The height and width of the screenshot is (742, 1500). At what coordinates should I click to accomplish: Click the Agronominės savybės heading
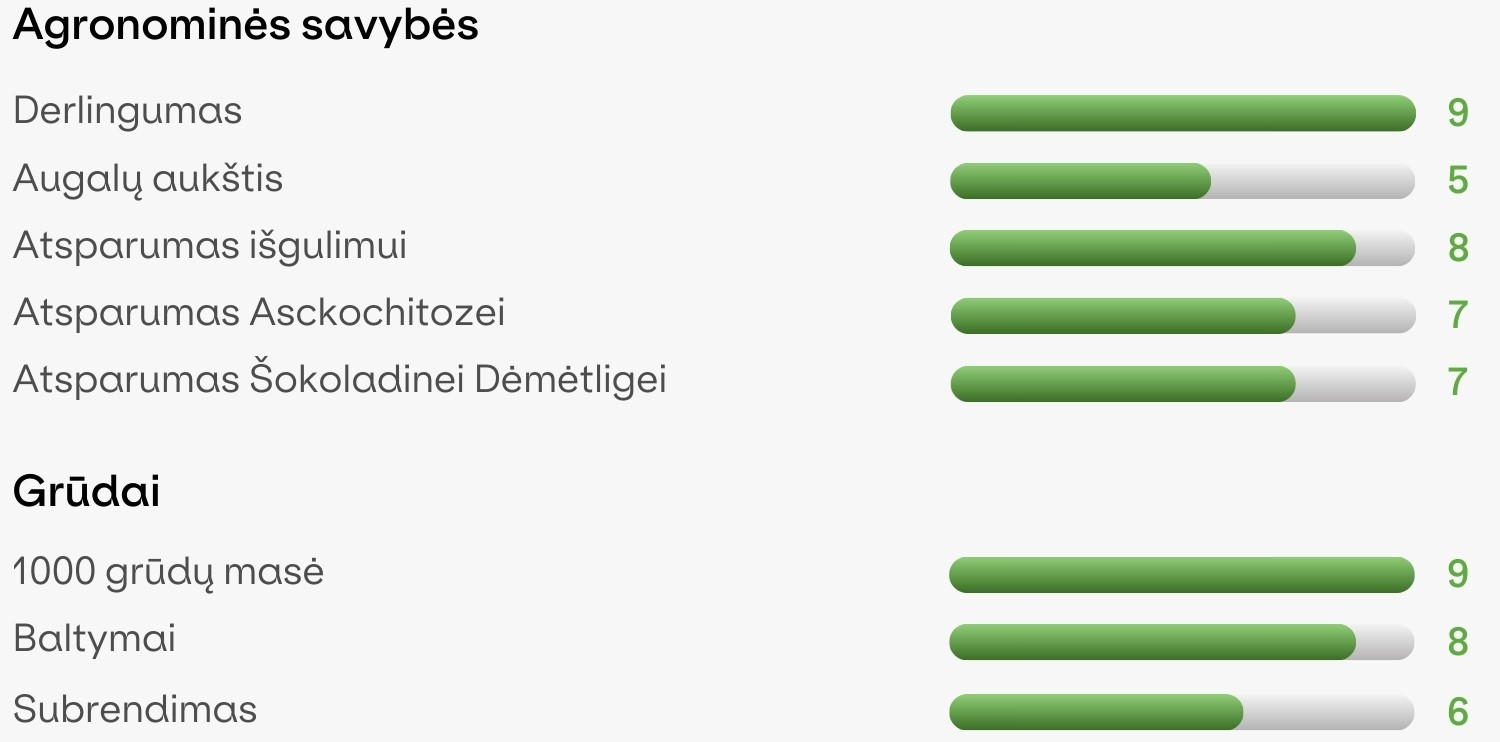(x=246, y=26)
